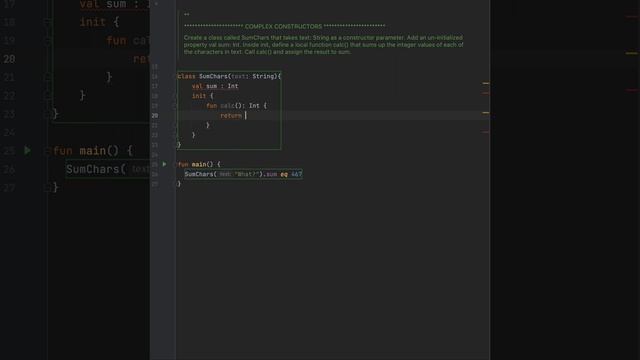Image resolution: width=640 pixels, height=360 pixels.
Task: Click yellow warning stripe on background window's right edge
Action: (x=632, y=53)
